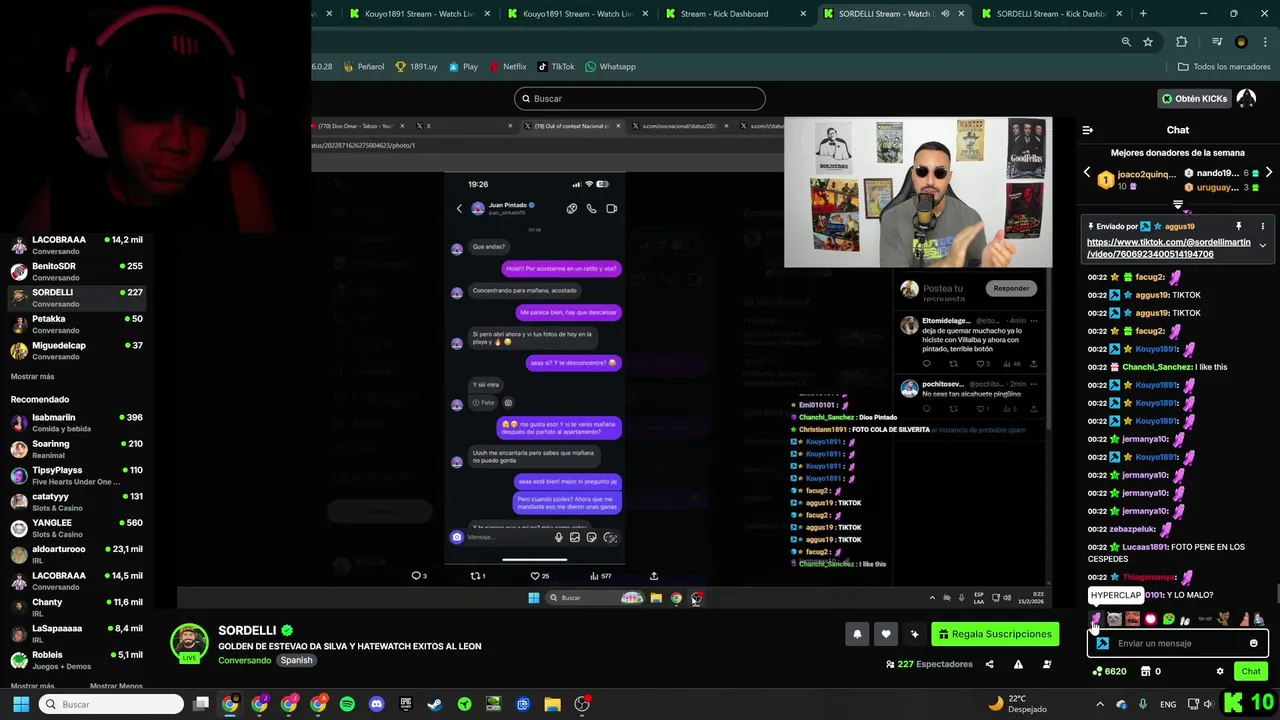This screenshot has height=720, width=1280.
Task: Open Petakka channel in sidebar
Action: (77, 324)
